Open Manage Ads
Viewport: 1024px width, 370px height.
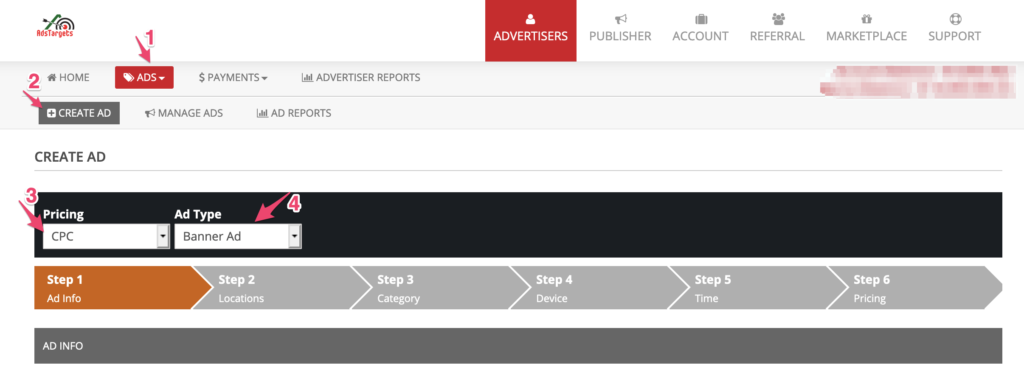pyautogui.click(x=184, y=113)
